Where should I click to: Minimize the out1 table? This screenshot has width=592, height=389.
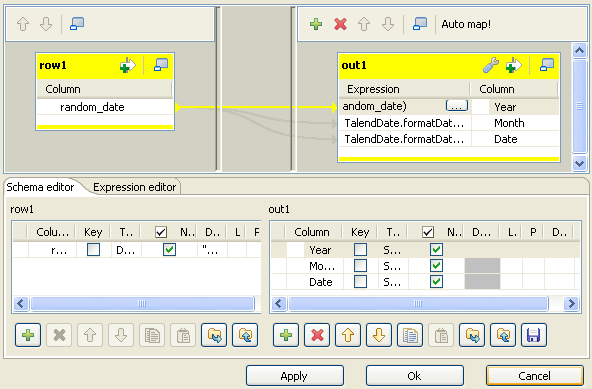[x=547, y=65]
